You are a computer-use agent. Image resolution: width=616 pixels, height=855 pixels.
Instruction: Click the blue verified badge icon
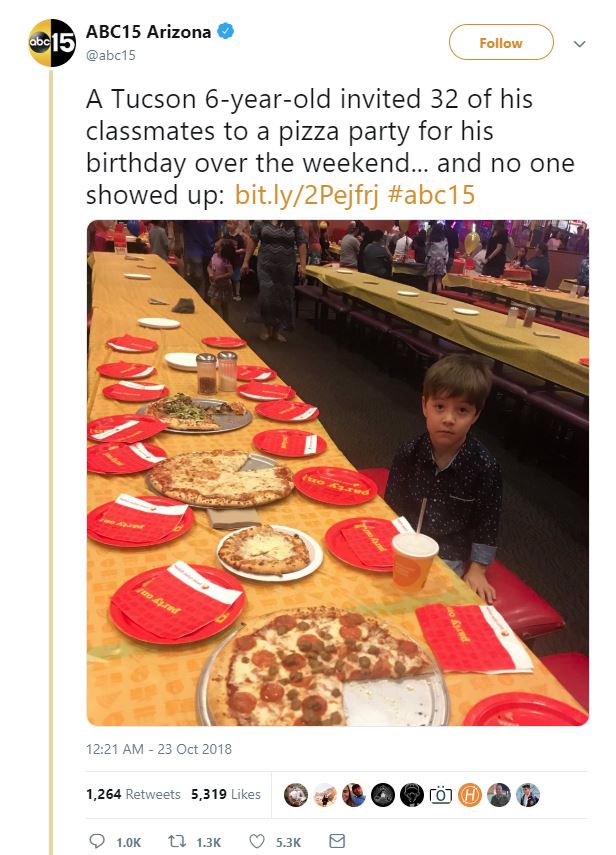coord(226,31)
